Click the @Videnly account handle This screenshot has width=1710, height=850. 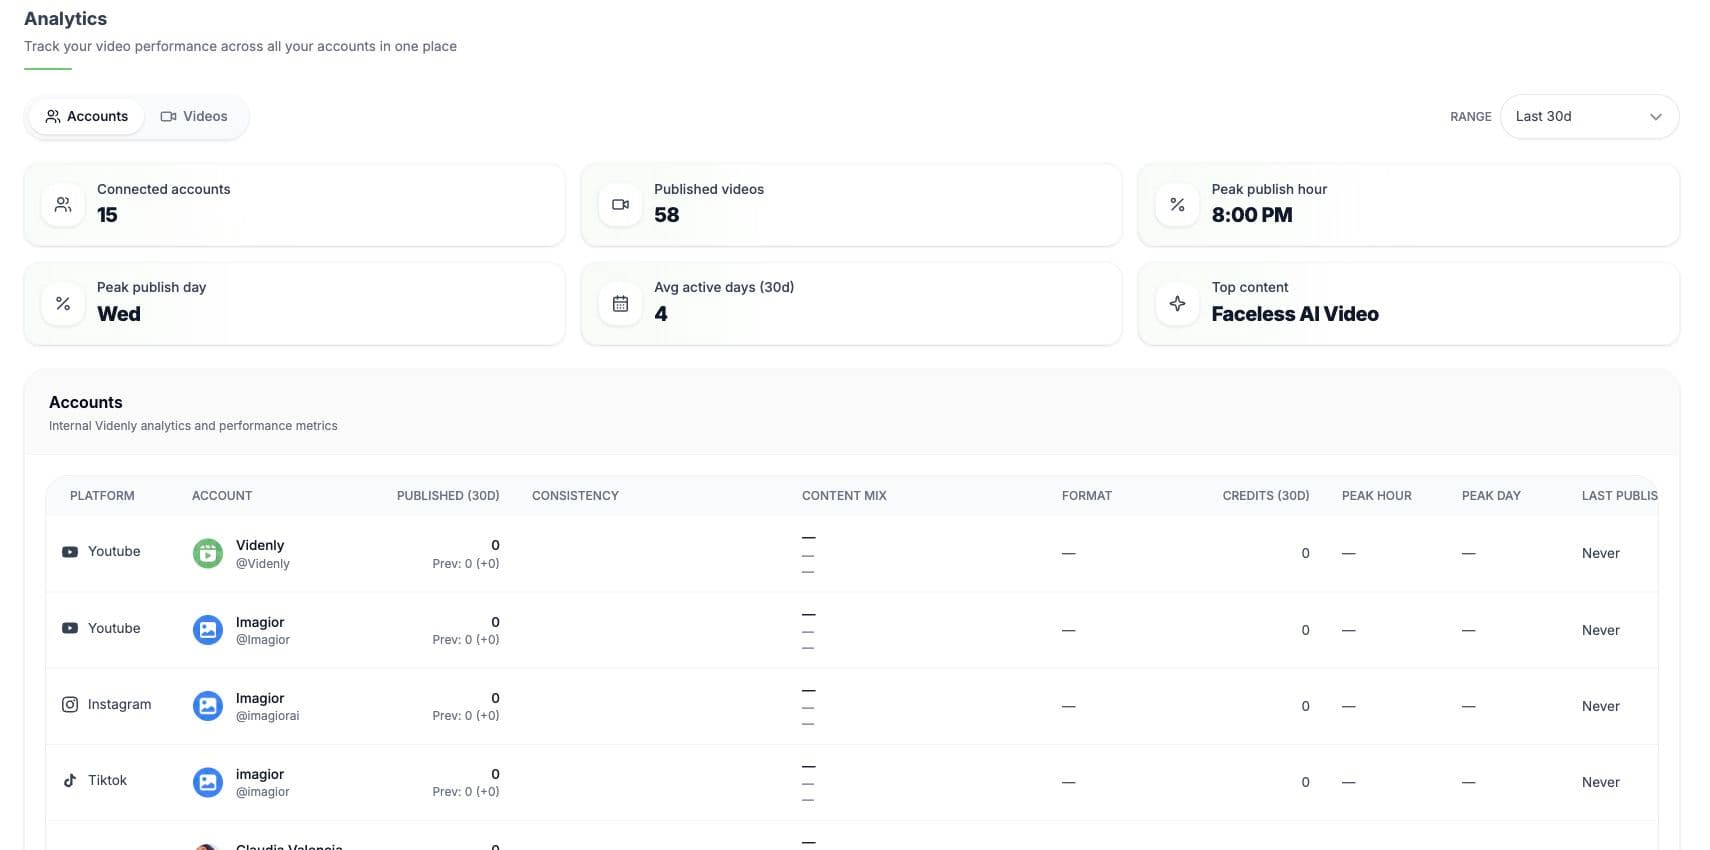[x=263, y=564]
